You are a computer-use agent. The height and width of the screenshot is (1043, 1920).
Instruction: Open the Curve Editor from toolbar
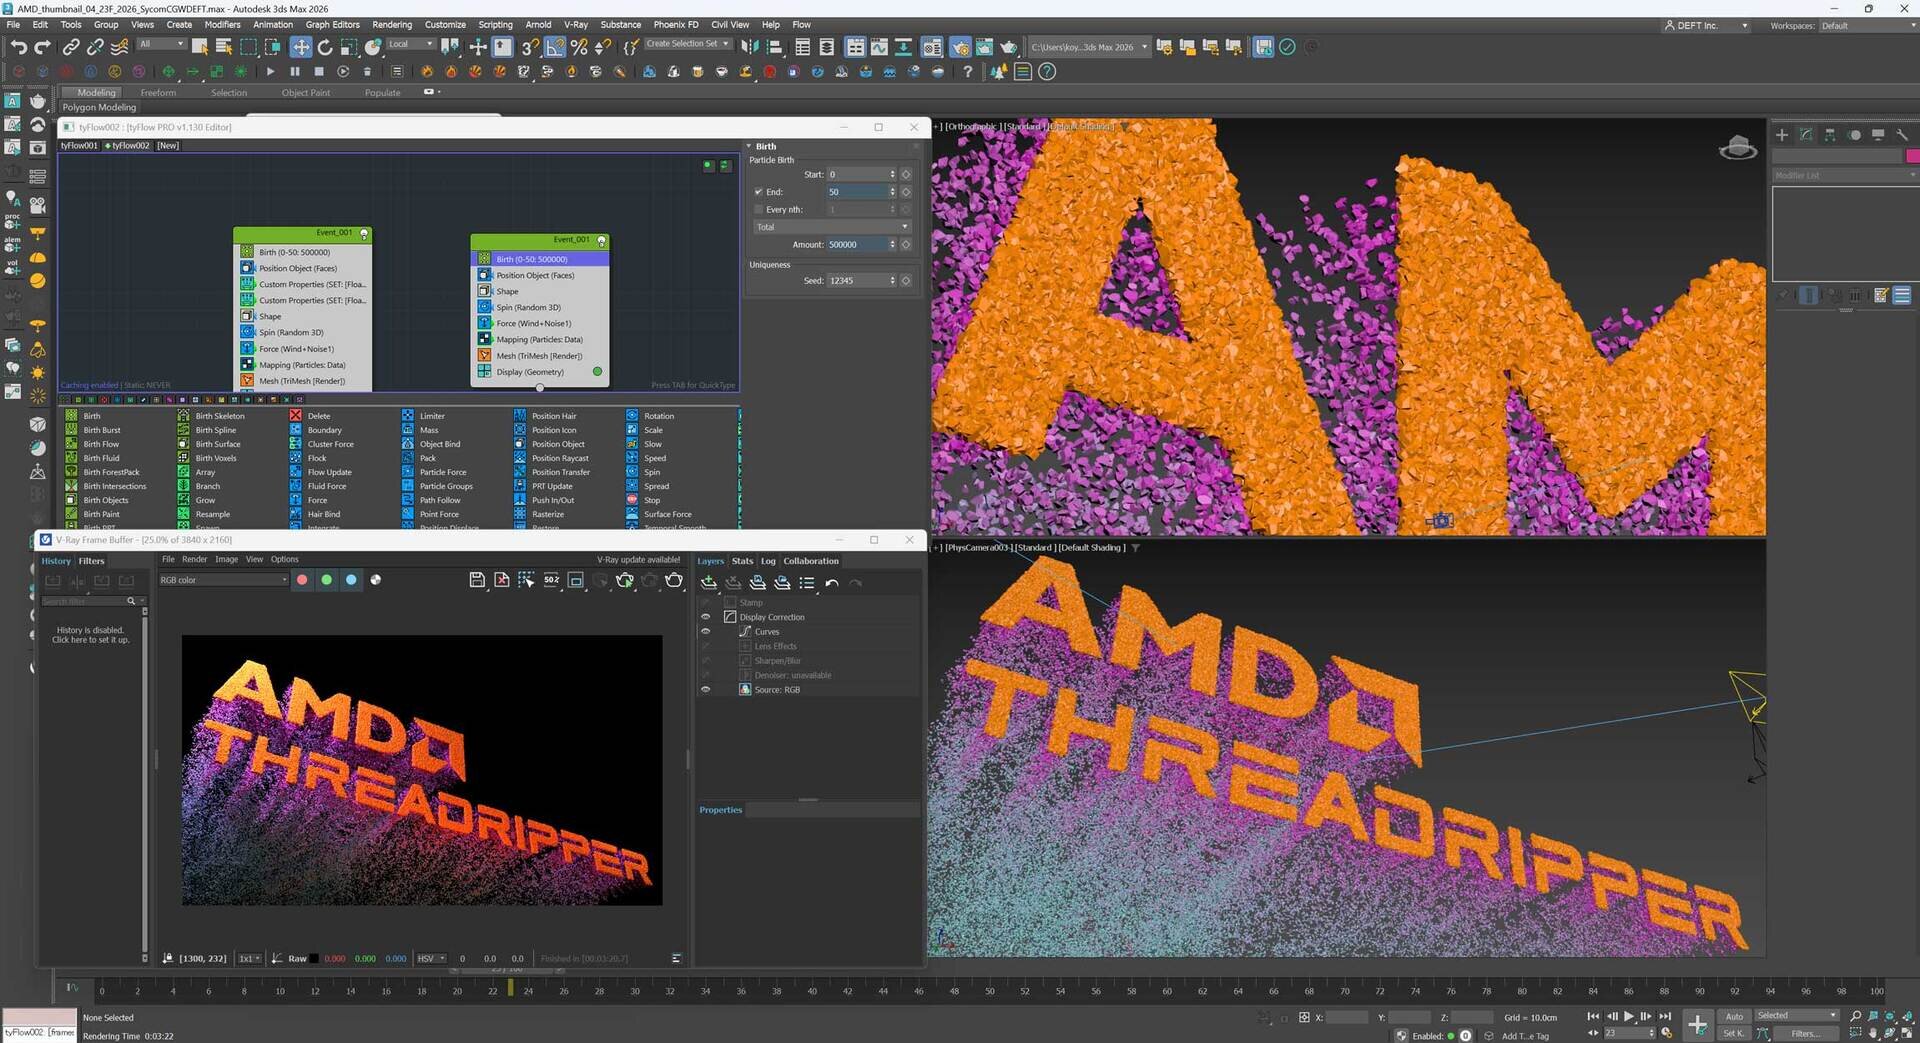(879, 46)
